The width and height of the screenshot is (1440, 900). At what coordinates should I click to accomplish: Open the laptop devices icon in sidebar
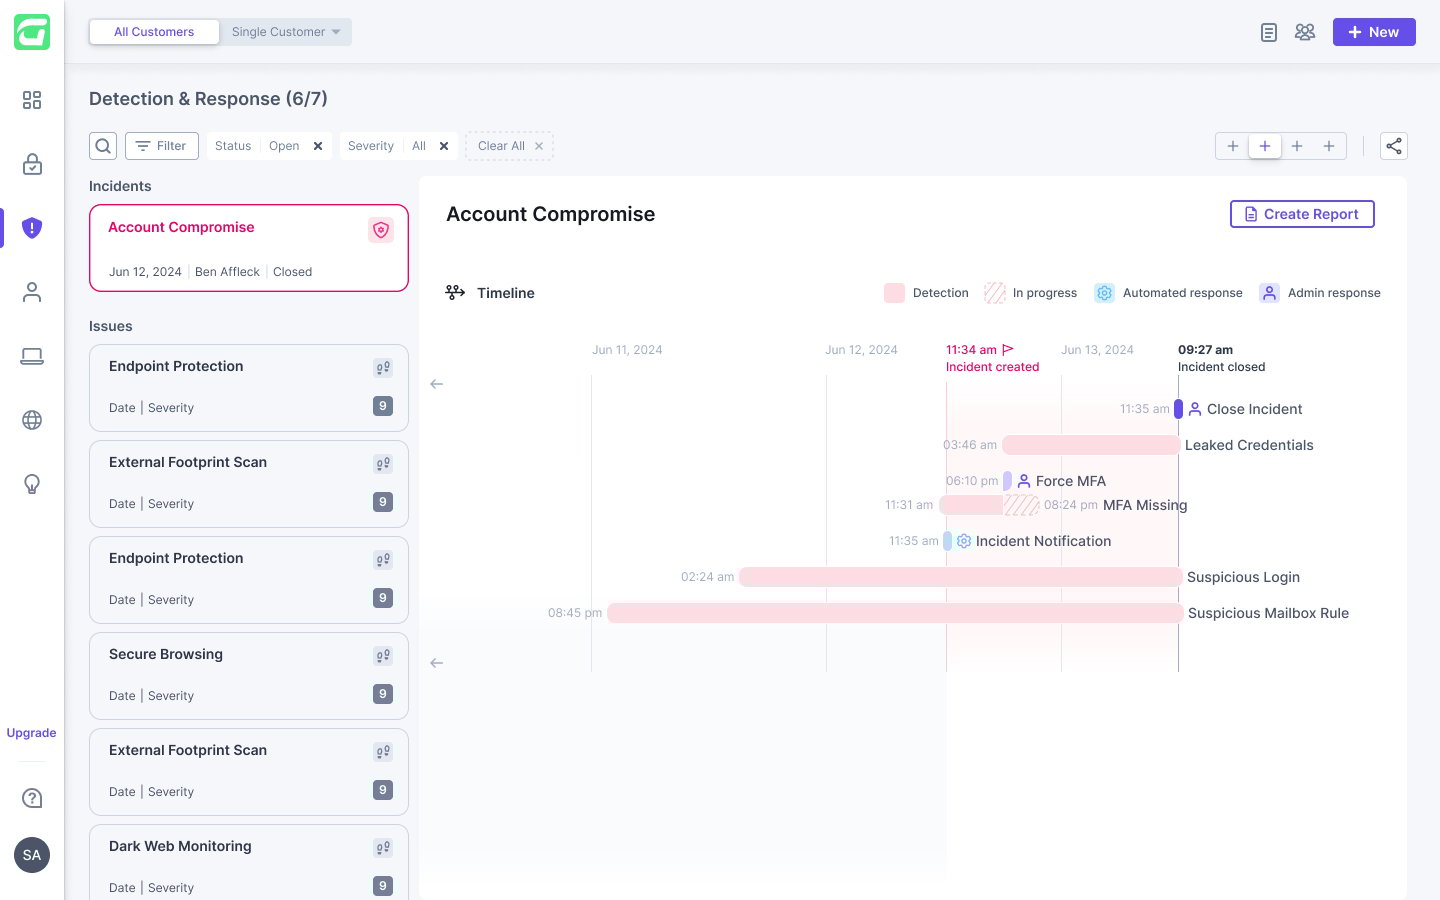tap(32, 356)
